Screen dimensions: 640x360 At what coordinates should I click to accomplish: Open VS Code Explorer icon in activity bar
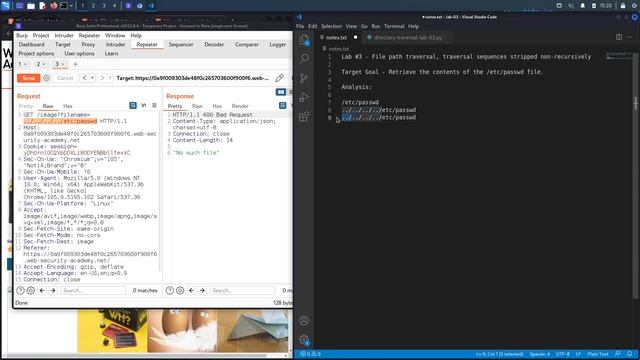click(x=304, y=40)
